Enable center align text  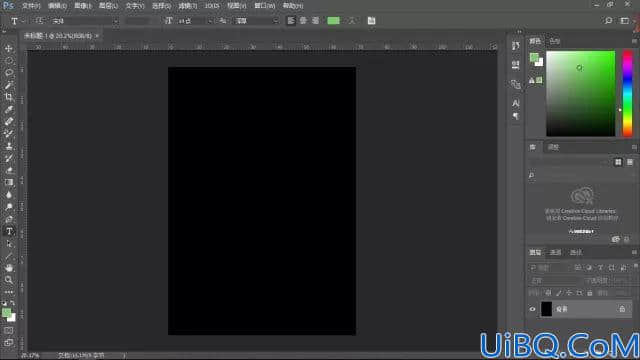point(303,21)
